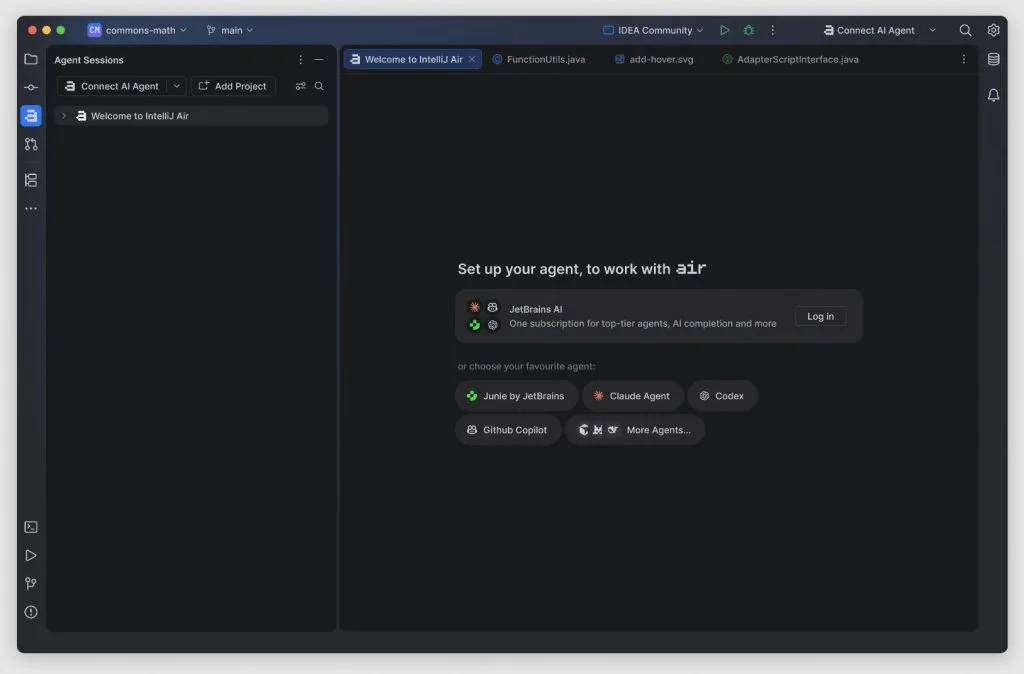Minimize the Agent Sessions panel
1024x674 pixels.
[319, 60]
